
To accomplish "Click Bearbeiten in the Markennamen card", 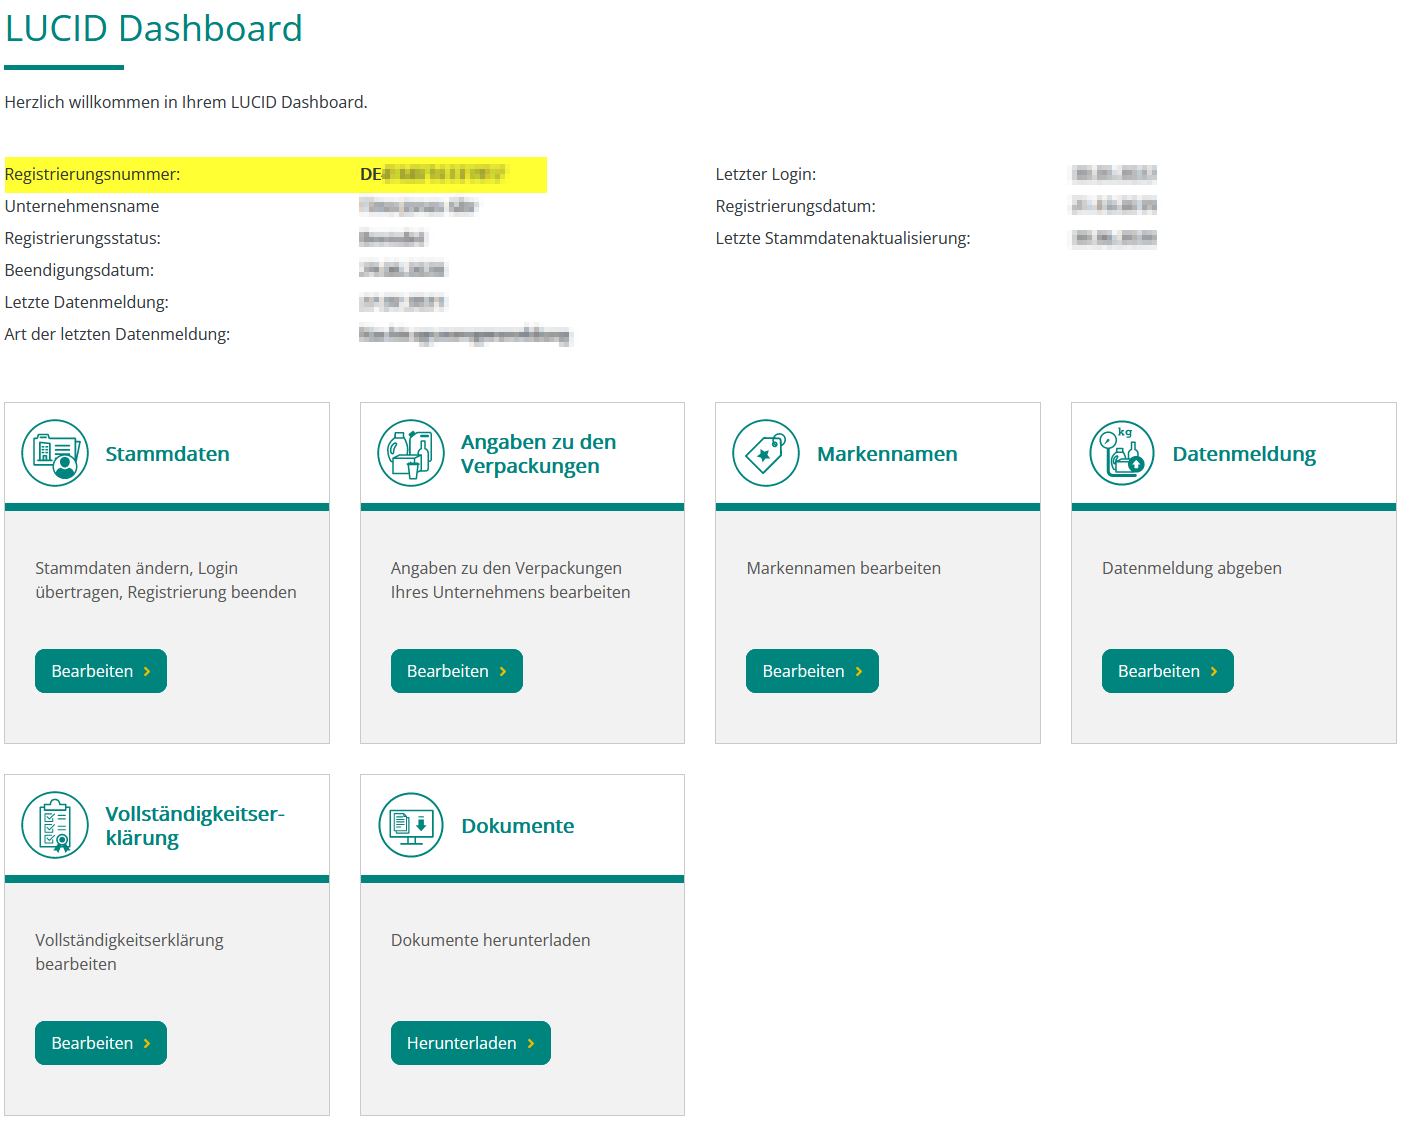I will point(812,671).
